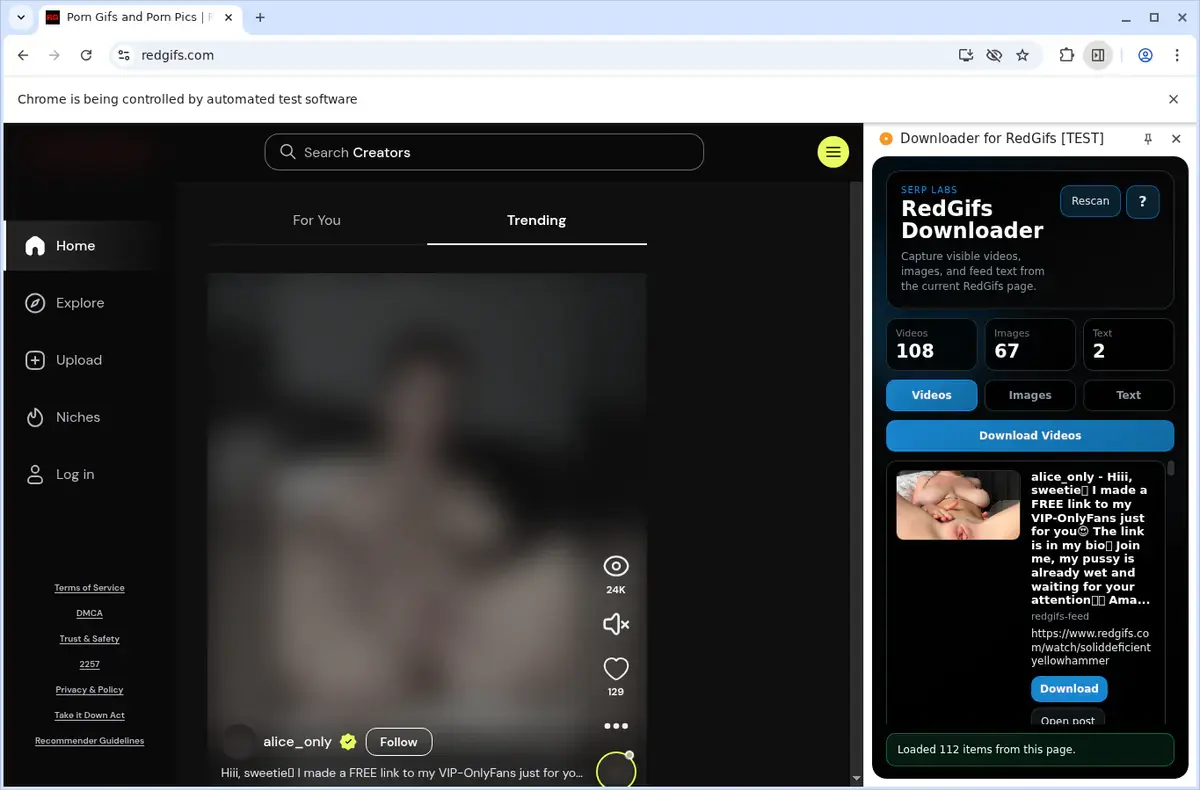1200x790 pixels.
Task: Go back with the browser back arrow
Action: (23, 55)
